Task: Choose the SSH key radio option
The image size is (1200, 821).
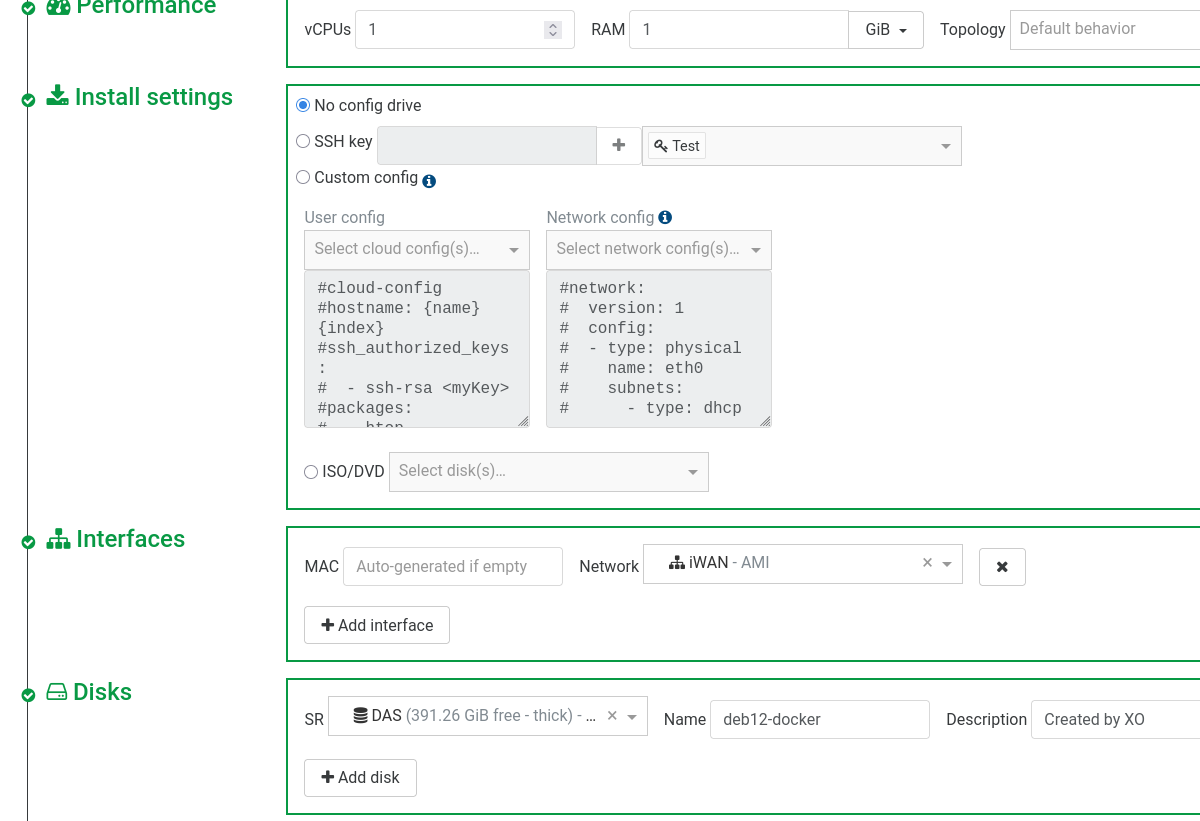Action: point(303,141)
